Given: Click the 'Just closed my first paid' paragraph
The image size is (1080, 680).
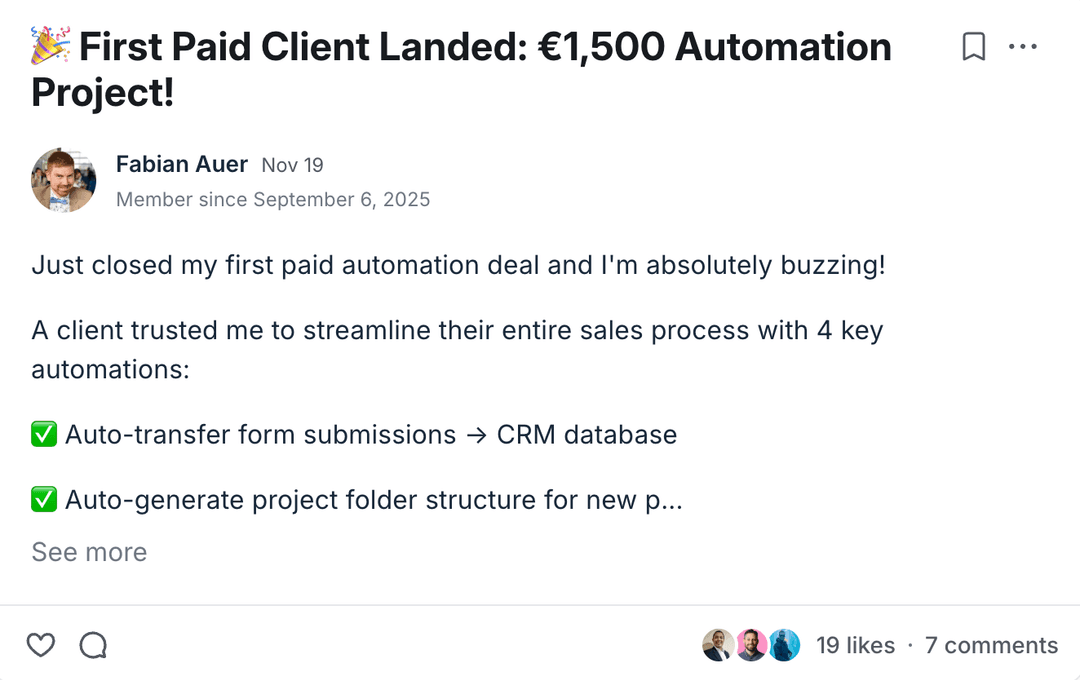Looking at the screenshot, I should point(458,266).
